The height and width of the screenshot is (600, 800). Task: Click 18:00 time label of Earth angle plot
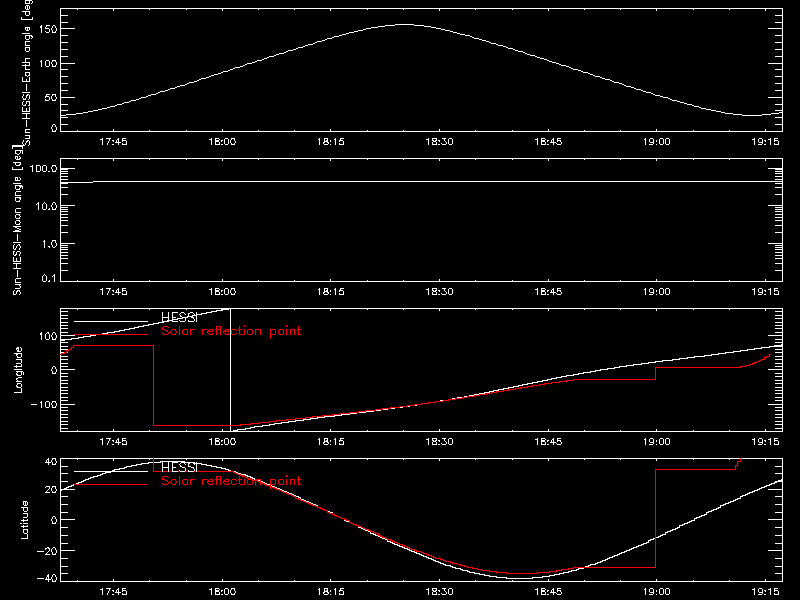tap(222, 142)
